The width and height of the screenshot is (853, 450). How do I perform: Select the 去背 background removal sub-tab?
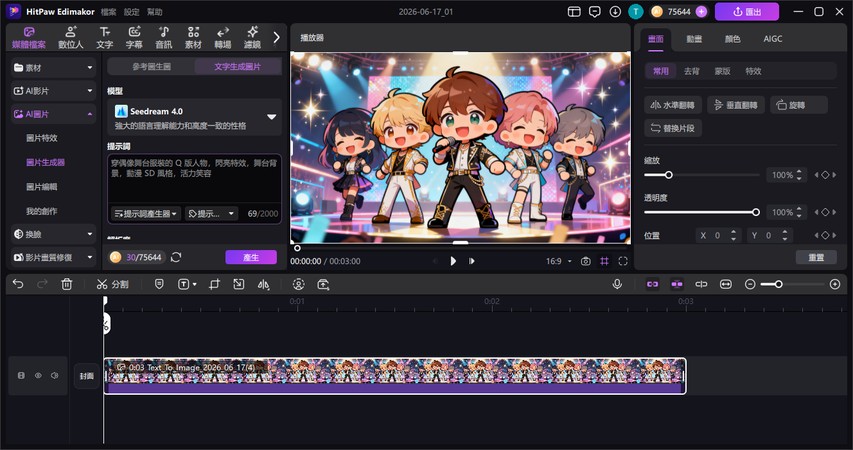pos(691,71)
